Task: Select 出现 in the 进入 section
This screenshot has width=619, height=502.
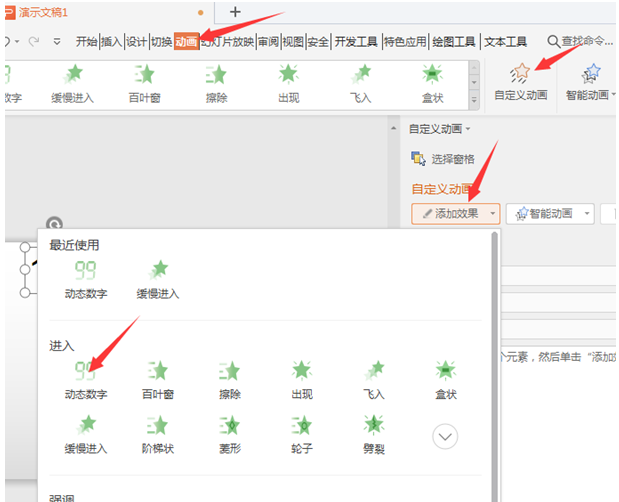Action: point(302,380)
